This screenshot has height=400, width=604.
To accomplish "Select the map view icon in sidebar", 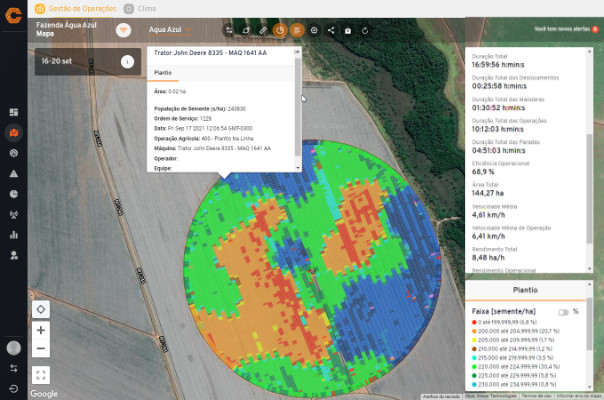I will tap(14, 133).
